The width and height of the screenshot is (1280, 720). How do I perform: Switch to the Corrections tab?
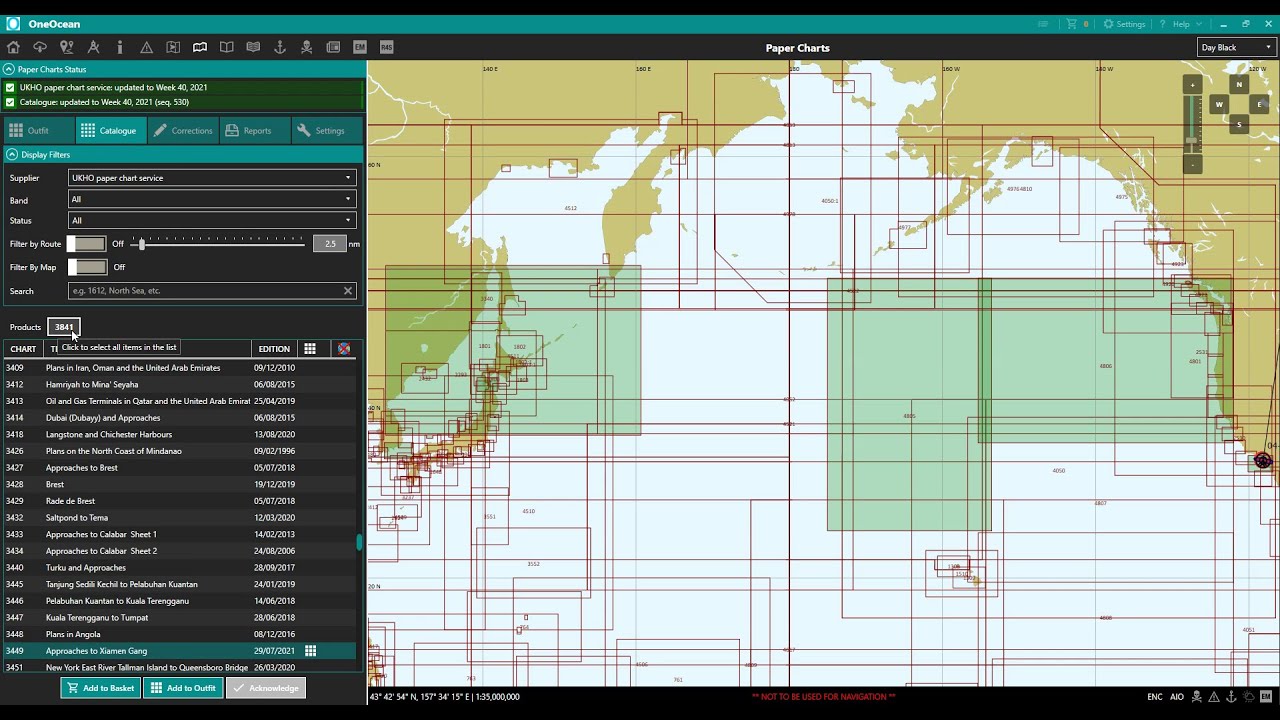pyautogui.click(x=183, y=130)
